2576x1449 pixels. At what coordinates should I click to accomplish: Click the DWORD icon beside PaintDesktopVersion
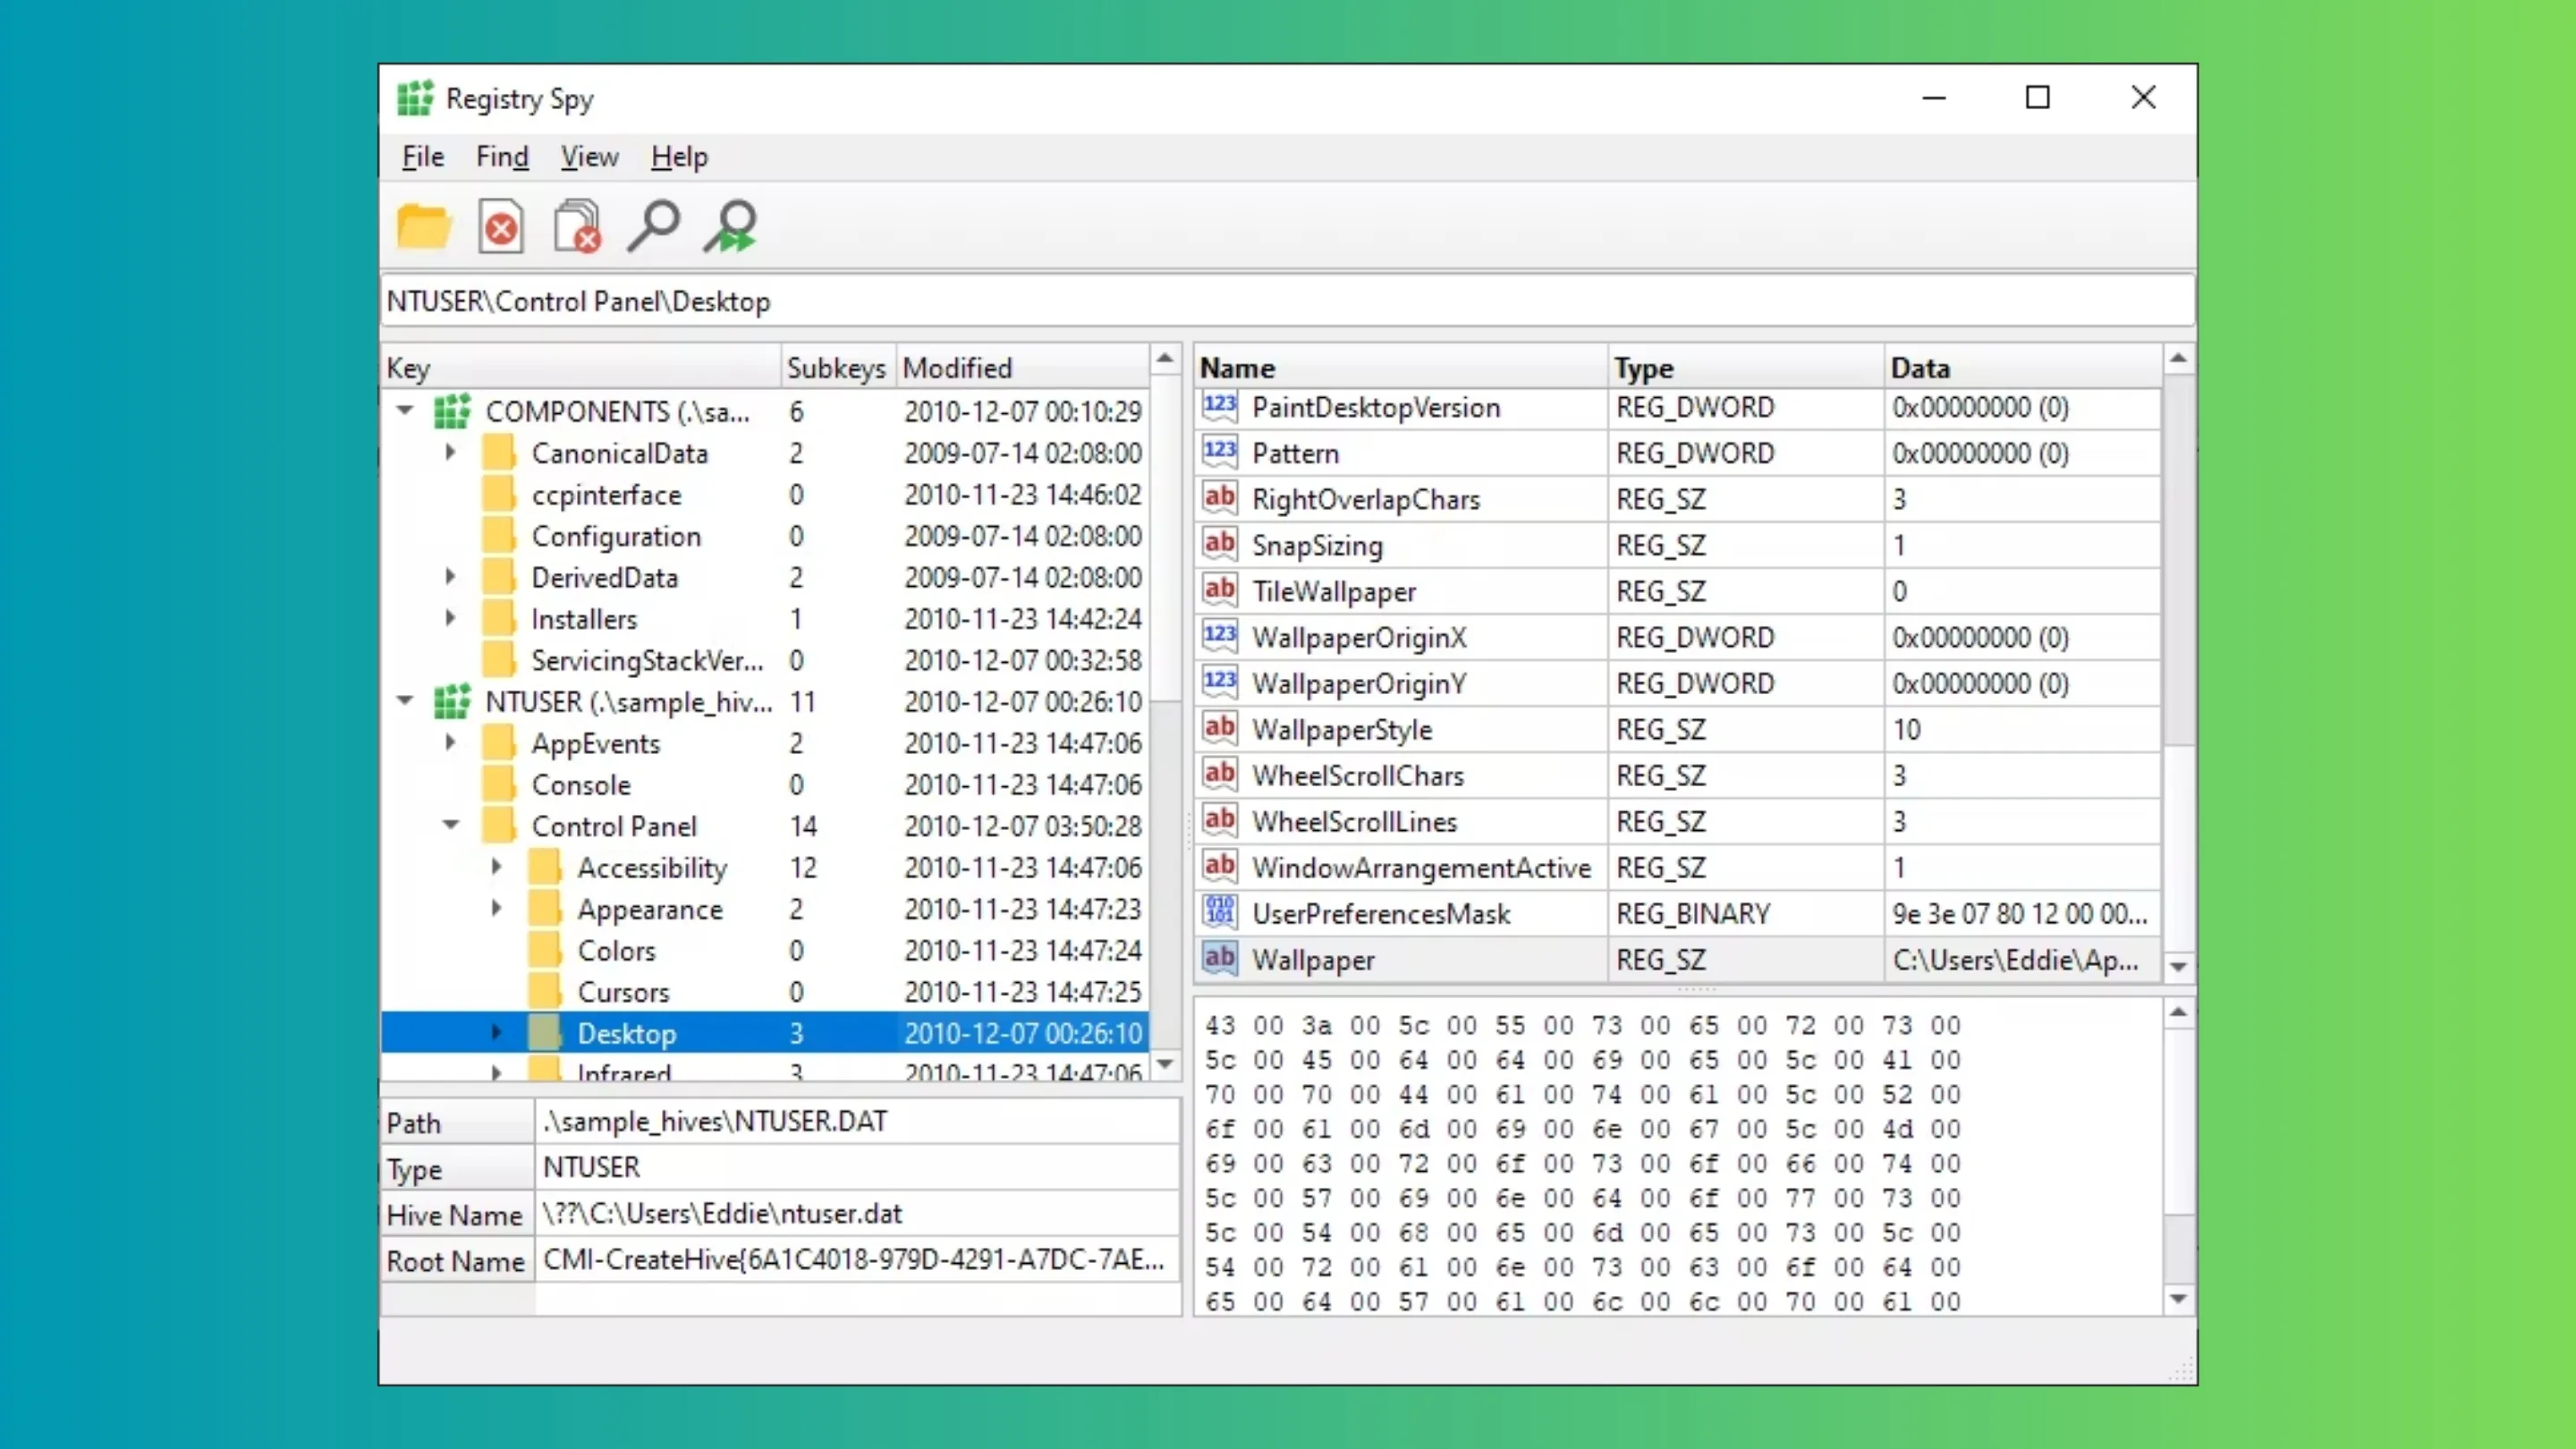point(1219,407)
